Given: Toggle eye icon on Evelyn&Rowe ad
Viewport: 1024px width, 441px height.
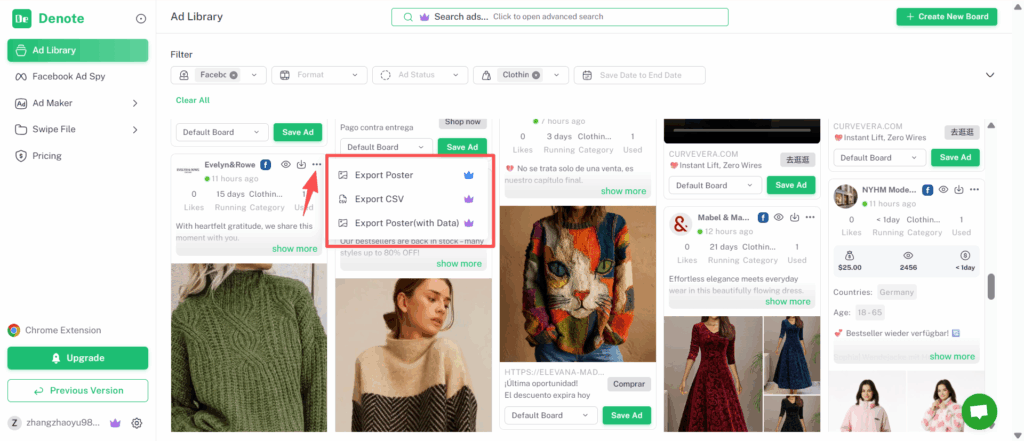Looking at the screenshot, I should [x=285, y=165].
